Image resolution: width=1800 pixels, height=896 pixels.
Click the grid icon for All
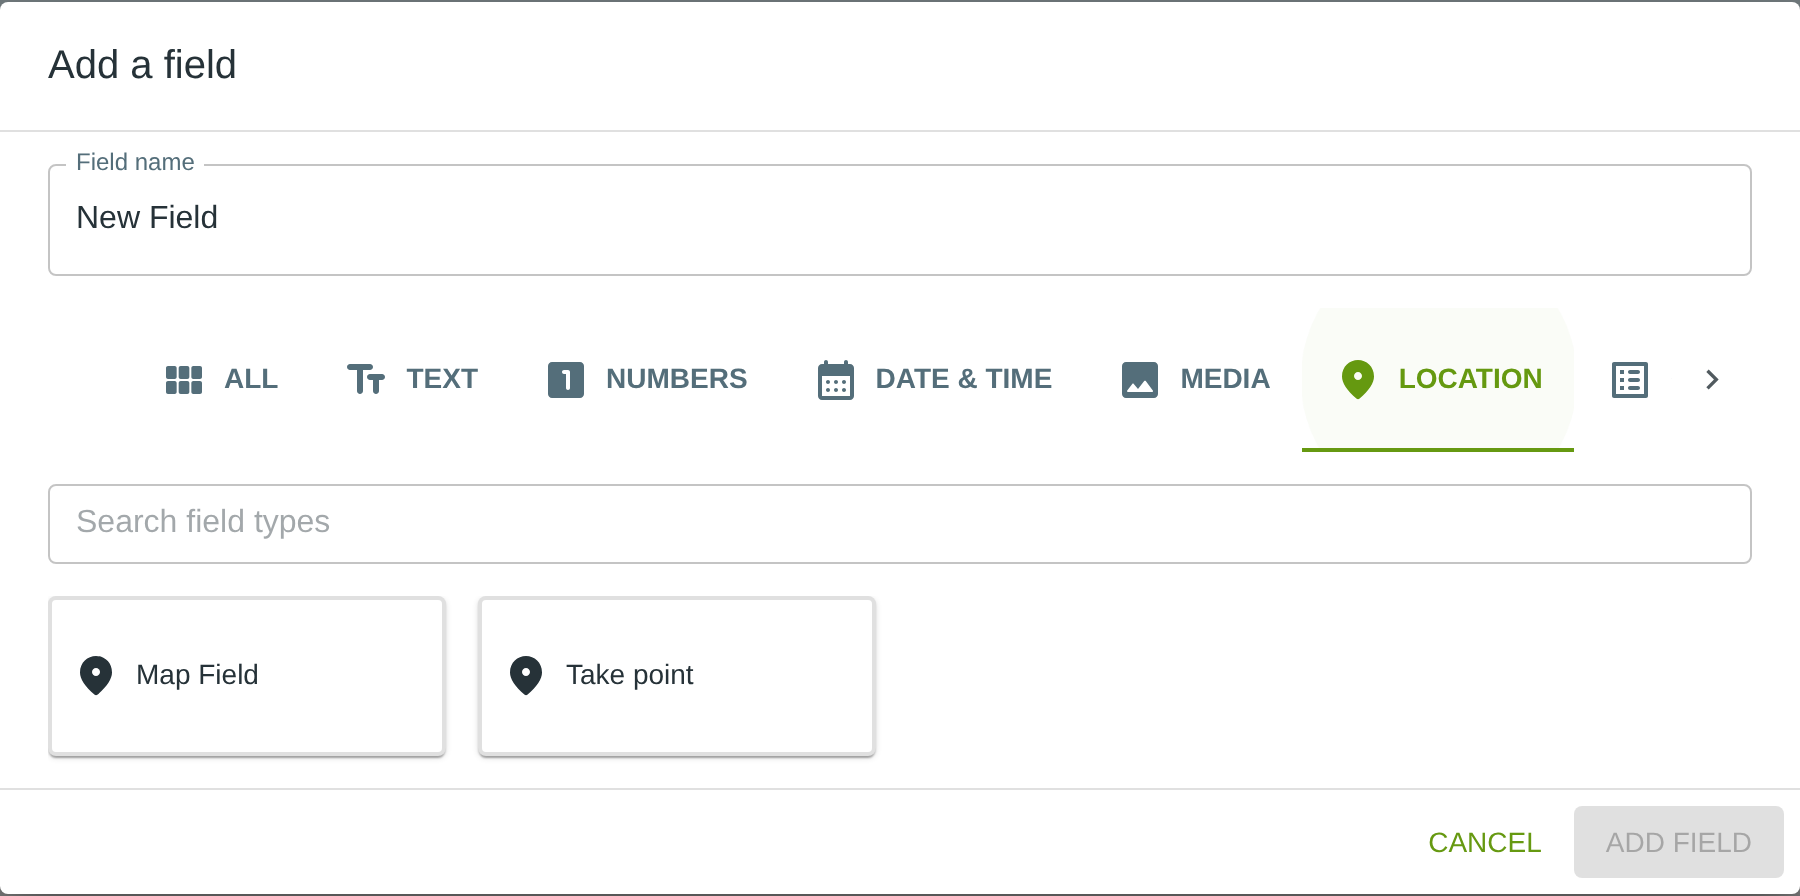pos(184,380)
